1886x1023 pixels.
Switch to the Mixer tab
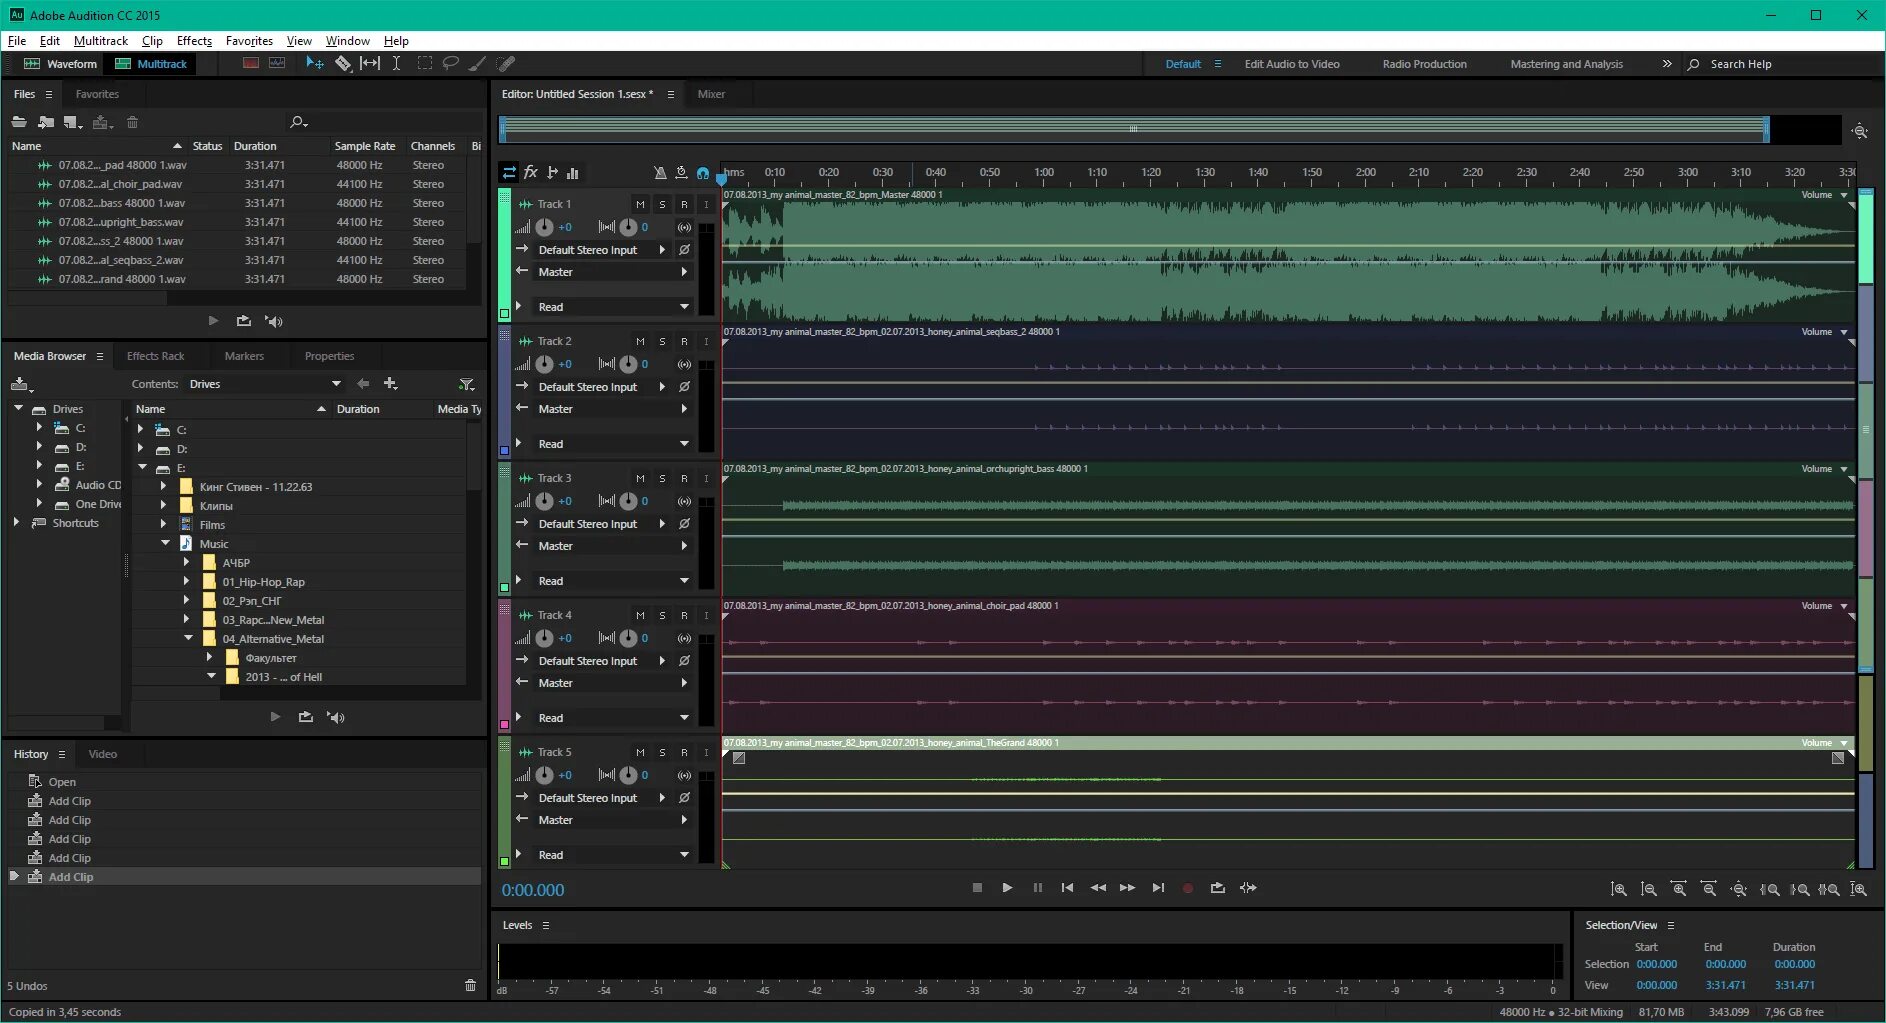click(711, 94)
